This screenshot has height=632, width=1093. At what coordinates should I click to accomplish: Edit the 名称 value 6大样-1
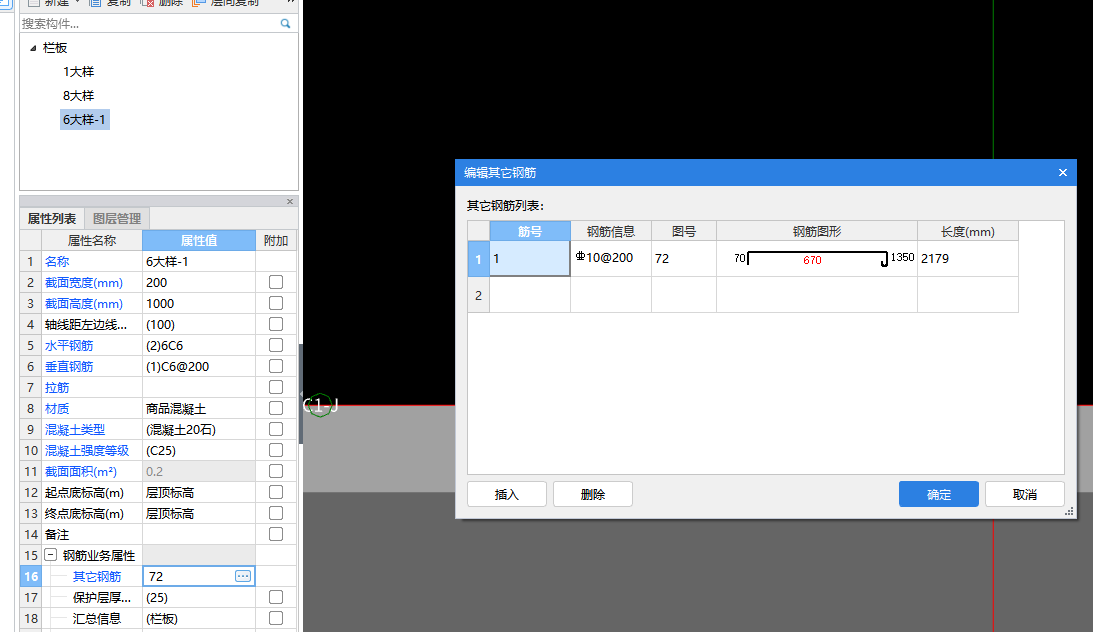tap(199, 262)
